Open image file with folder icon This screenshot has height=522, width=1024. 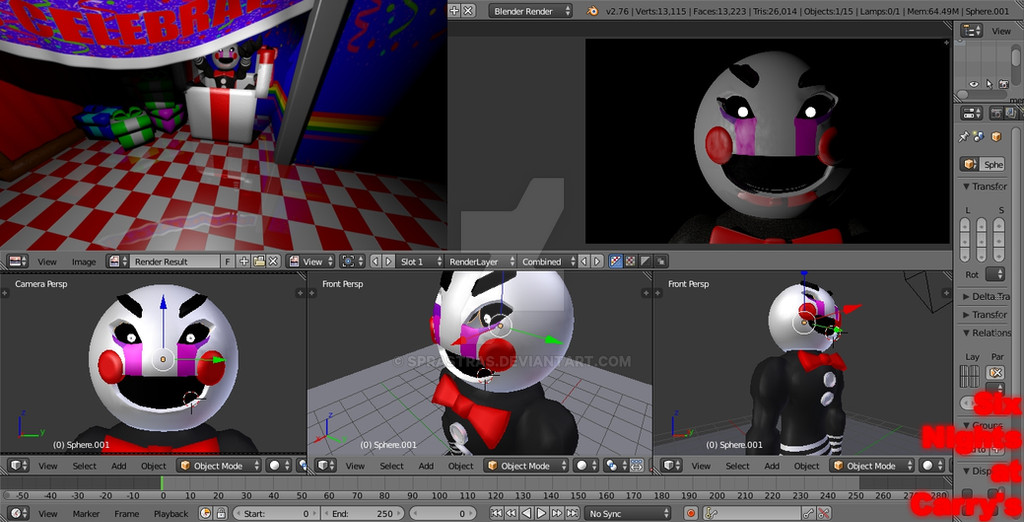259,261
